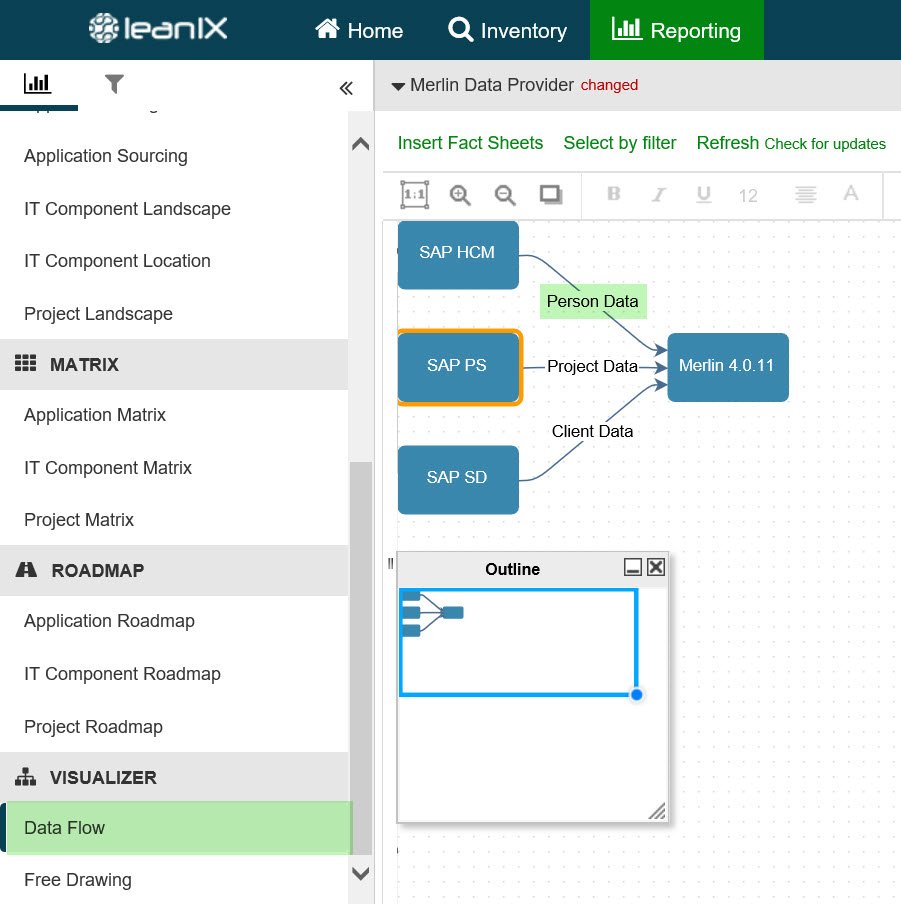This screenshot has height=904, width=901.
Task: Go to the Home page
Action: coord(359,30)
